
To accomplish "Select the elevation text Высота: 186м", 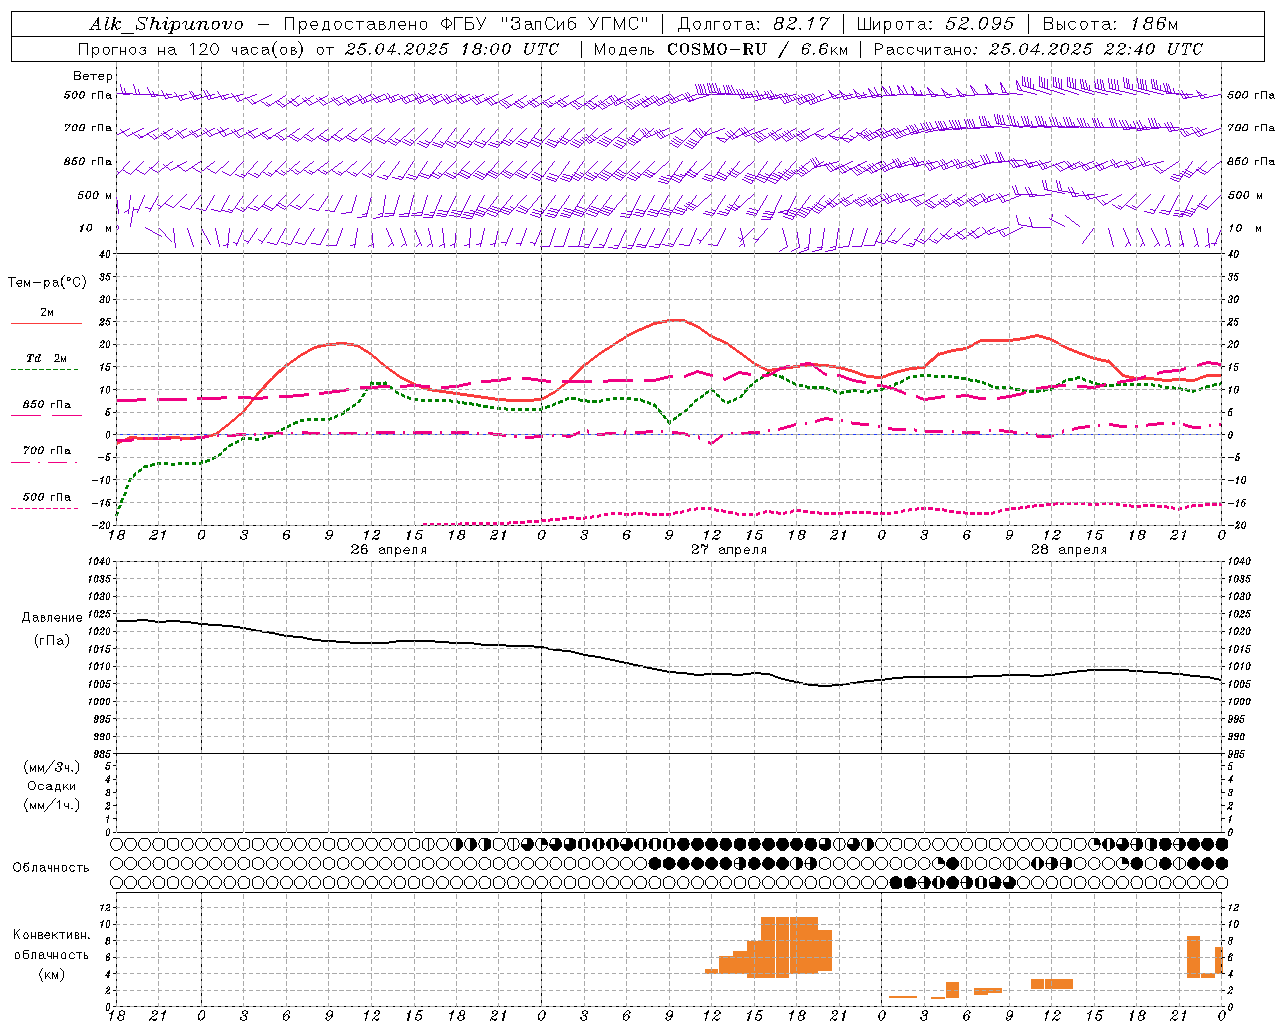I will (x=1110, y=24).
